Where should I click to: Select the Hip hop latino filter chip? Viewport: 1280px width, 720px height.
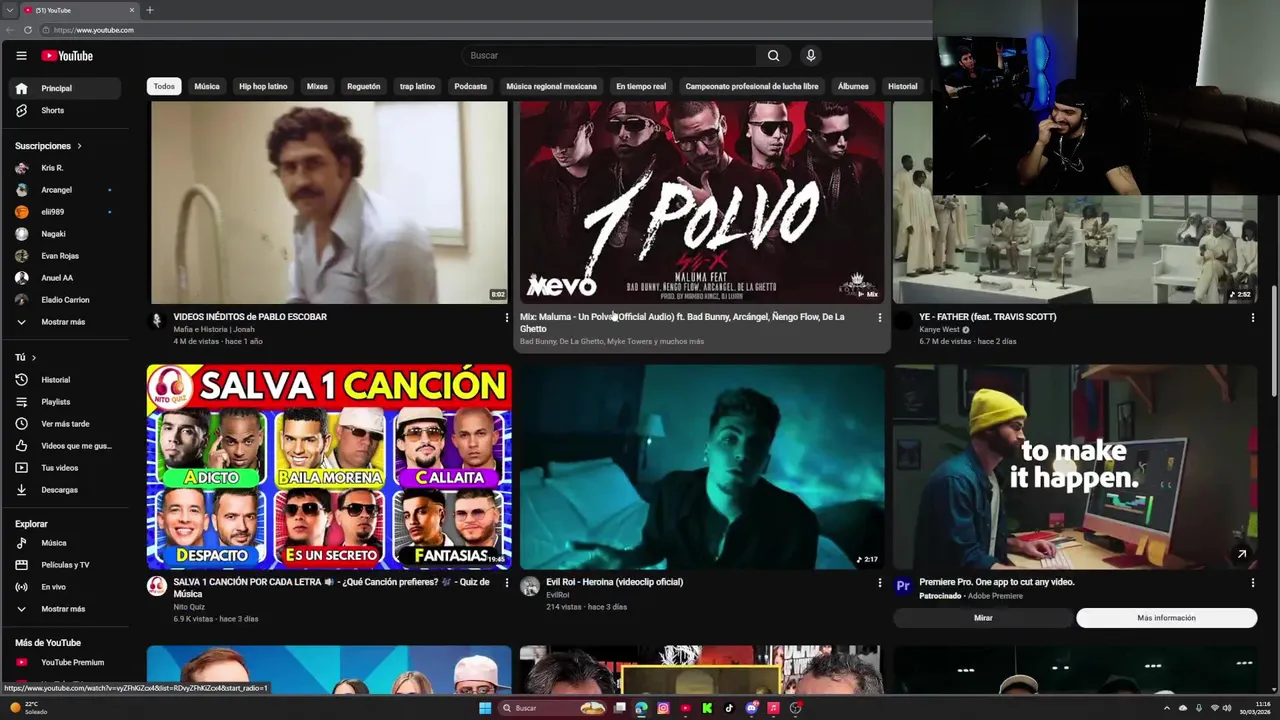(263, 86)
